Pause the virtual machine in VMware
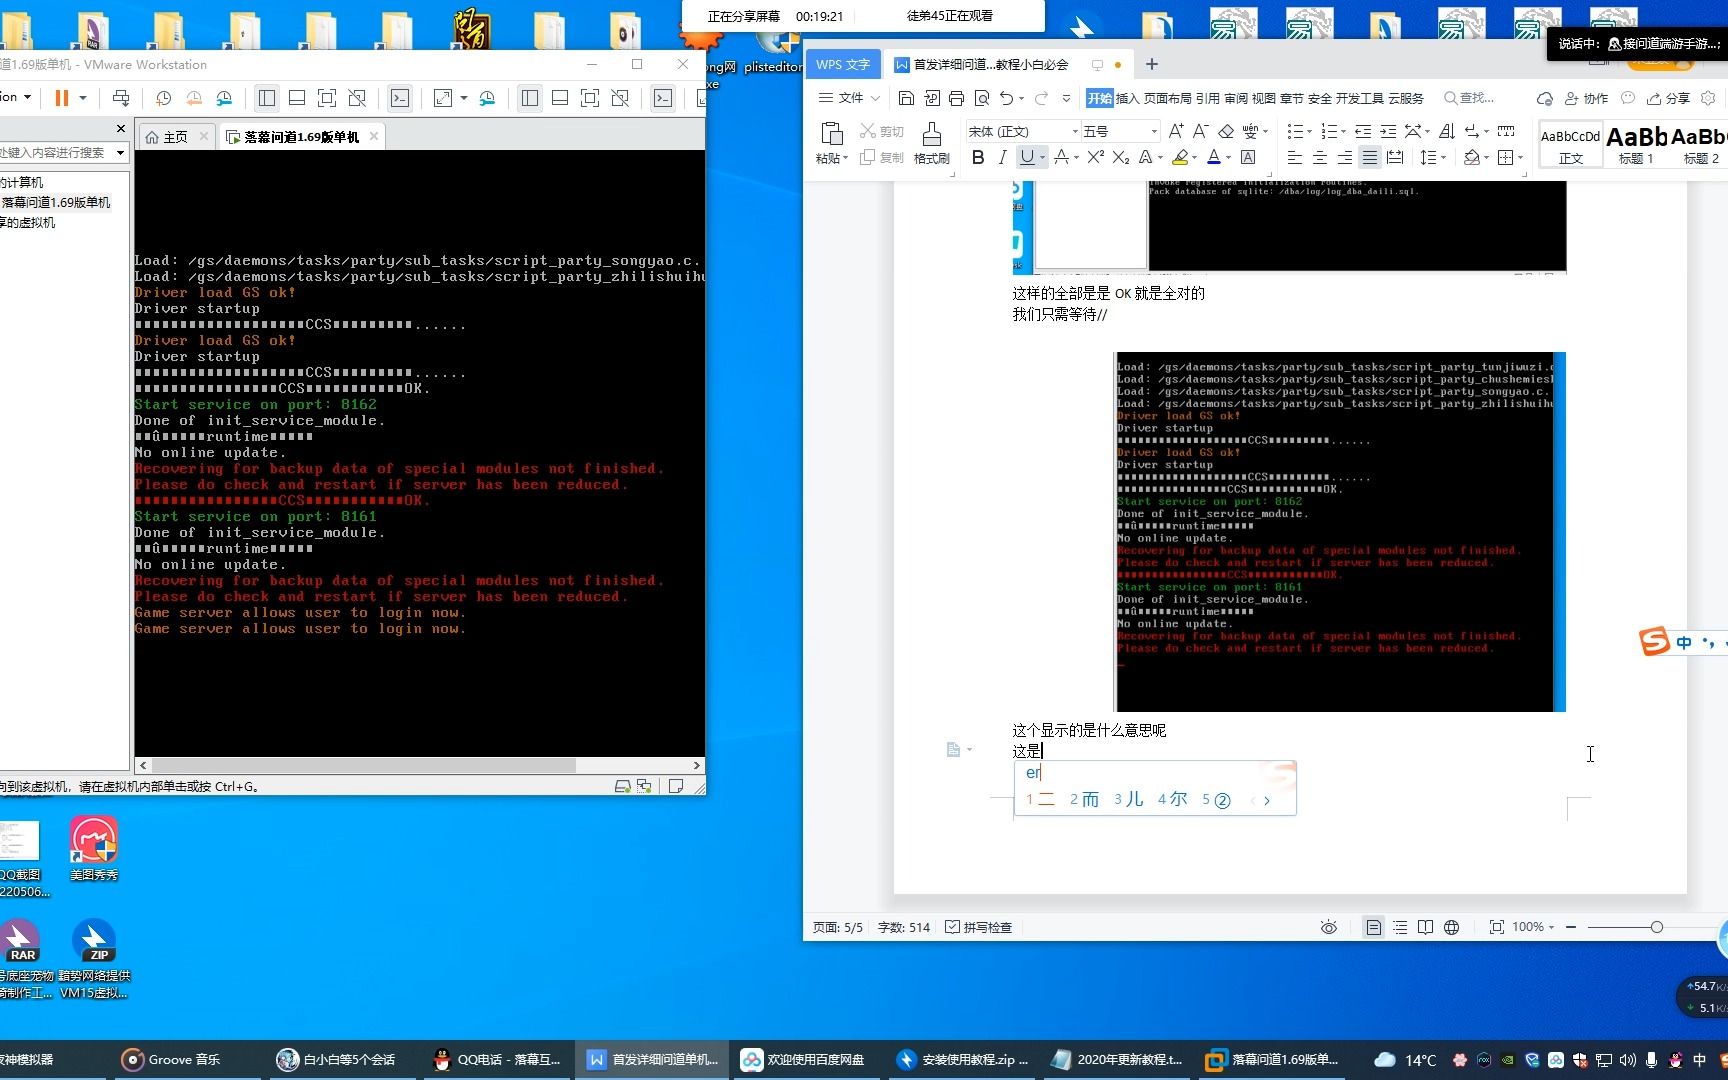Screen dimensions: 1728x1080 pos(61,98)
